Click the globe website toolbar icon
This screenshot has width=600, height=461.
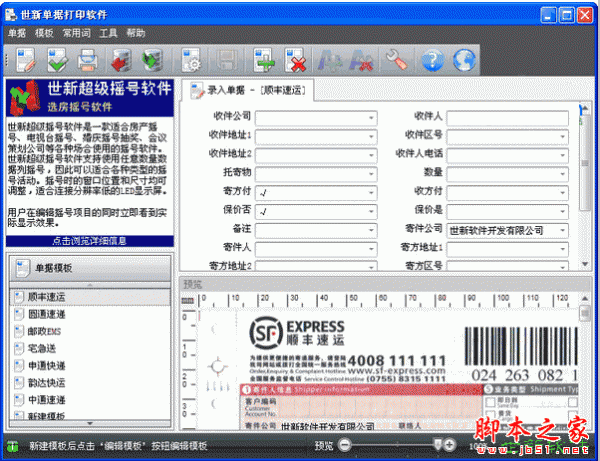pyautogui.click(x=464, y=60)
